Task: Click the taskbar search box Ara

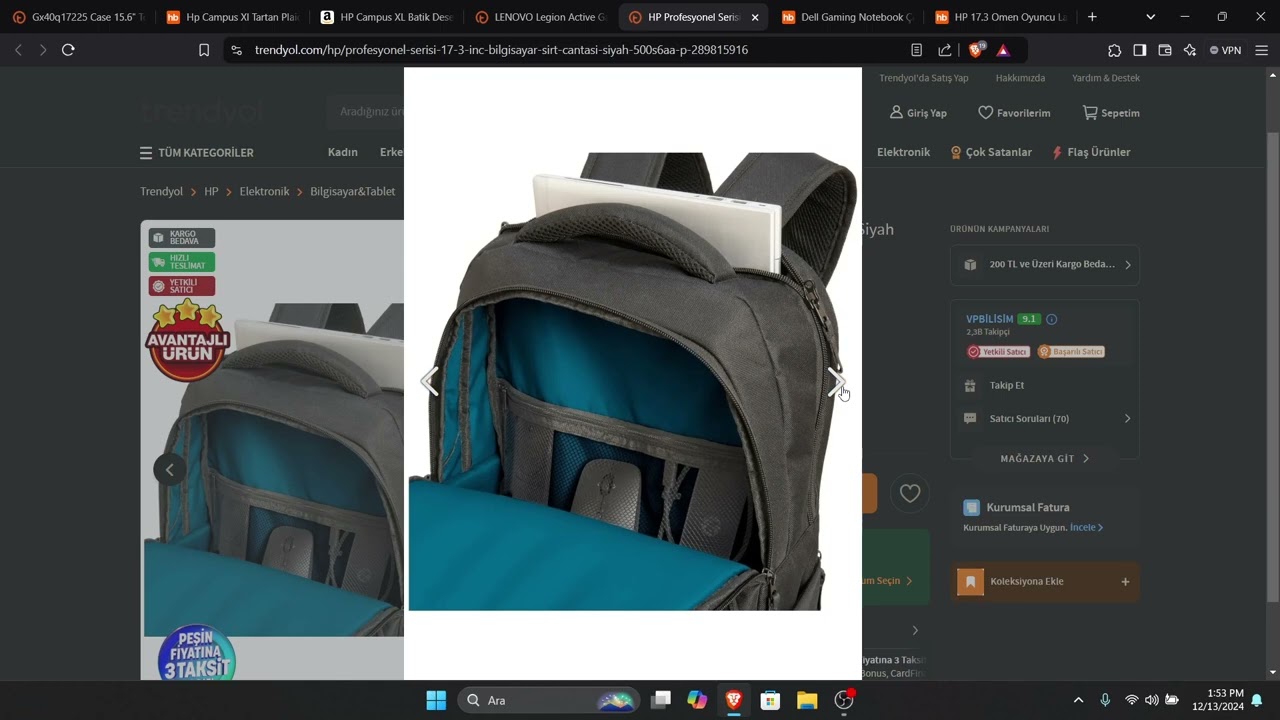Action: click(548, 700)
